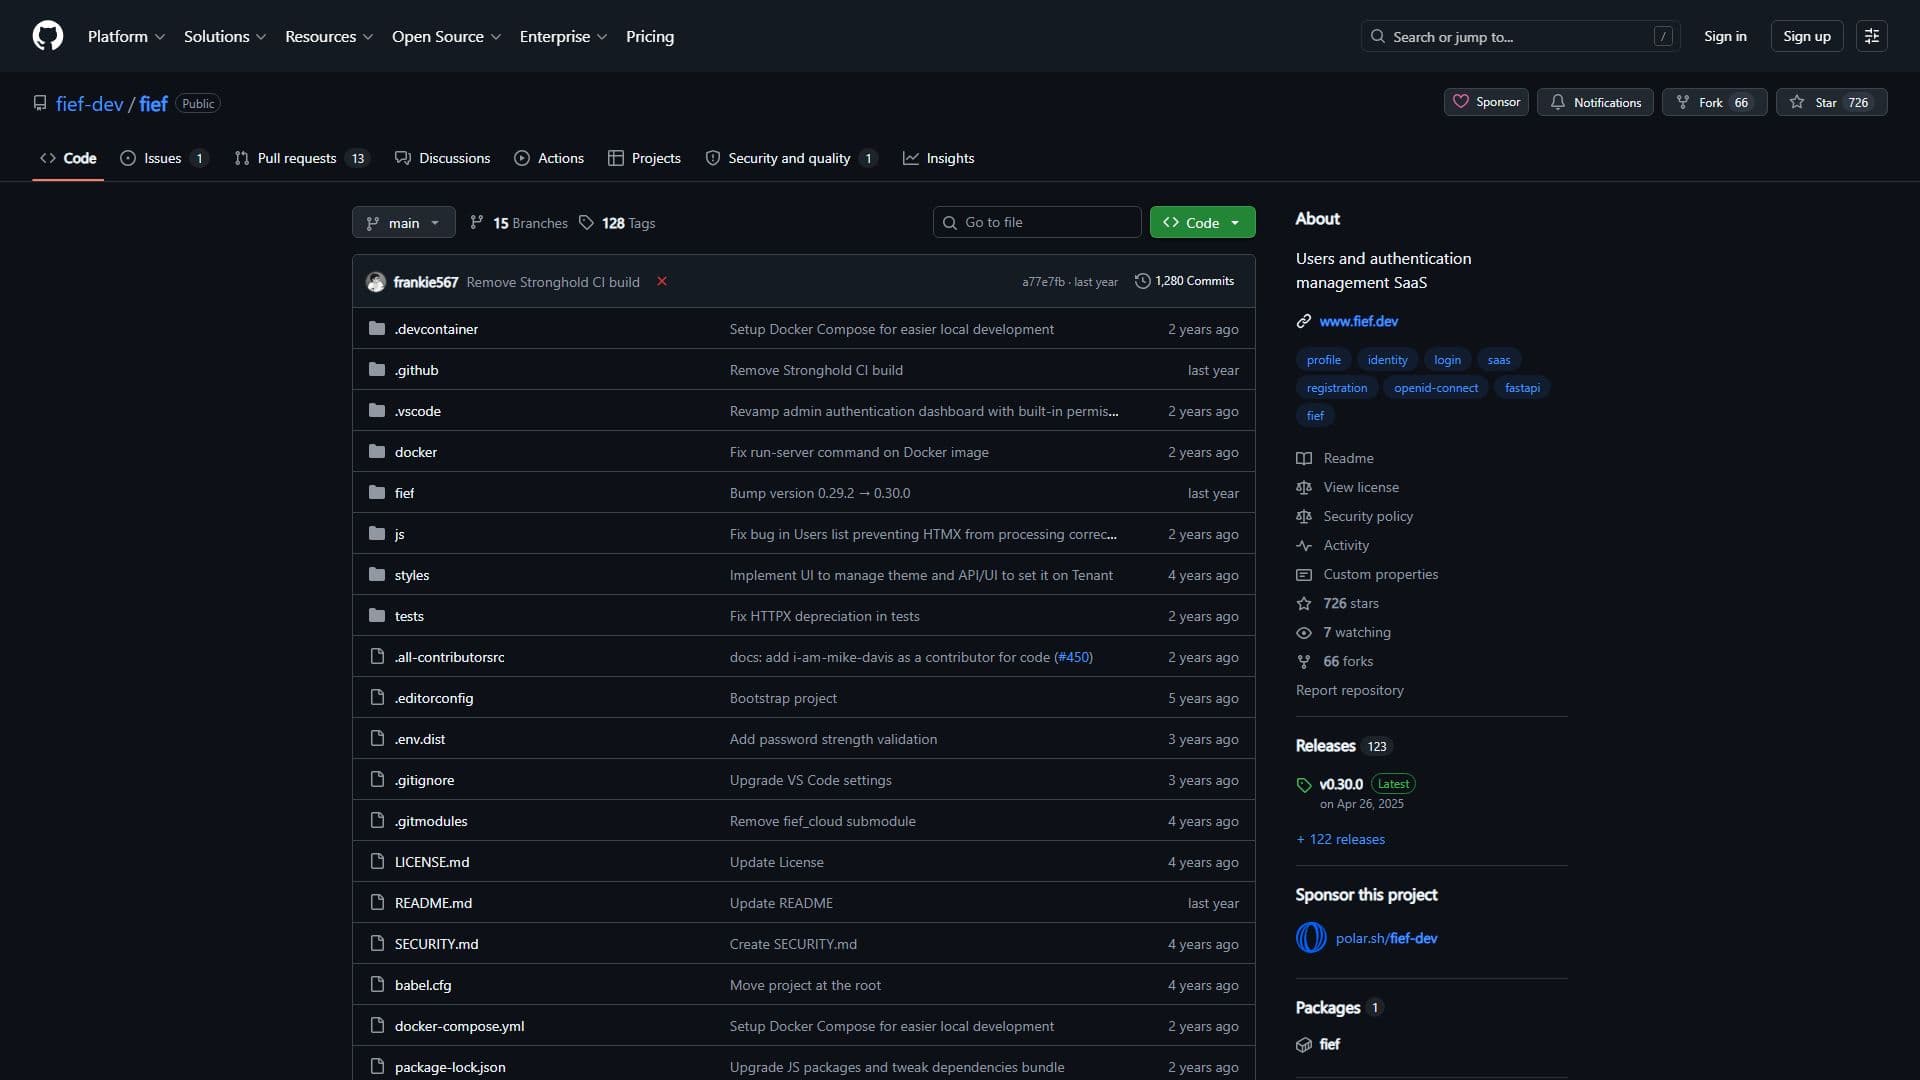This screenshot has height=1080, width=1920.
Task: Expand the Open Source menu
Action: click(446, 36)
